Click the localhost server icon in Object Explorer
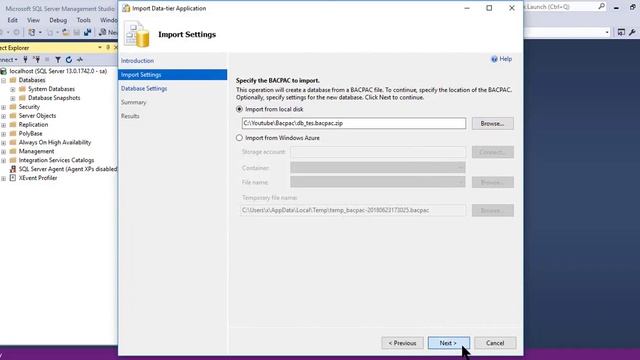 tap(4, 71)
